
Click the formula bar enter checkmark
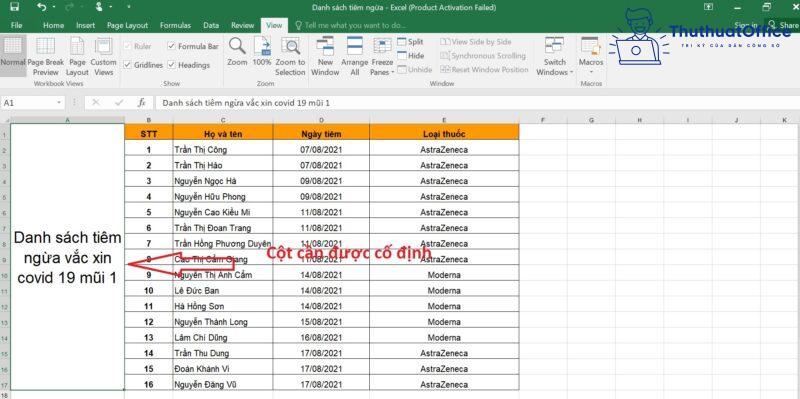(119, 103)
